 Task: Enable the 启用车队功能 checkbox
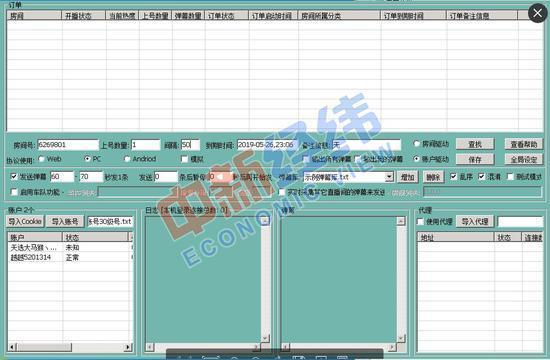point(14,192)
